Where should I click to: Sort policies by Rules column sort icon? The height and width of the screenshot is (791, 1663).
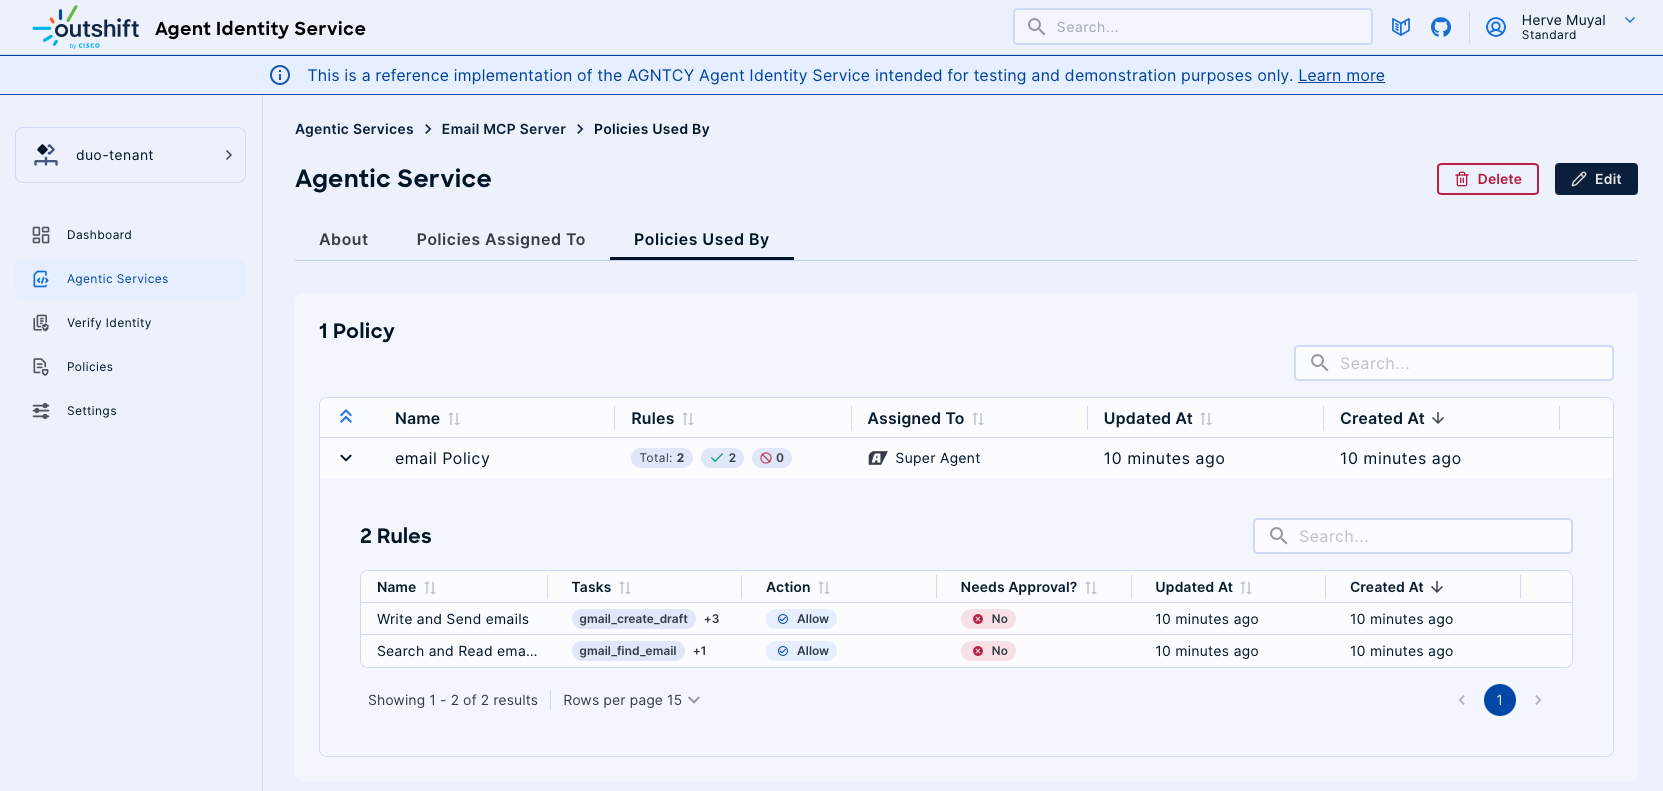point(688,419)
